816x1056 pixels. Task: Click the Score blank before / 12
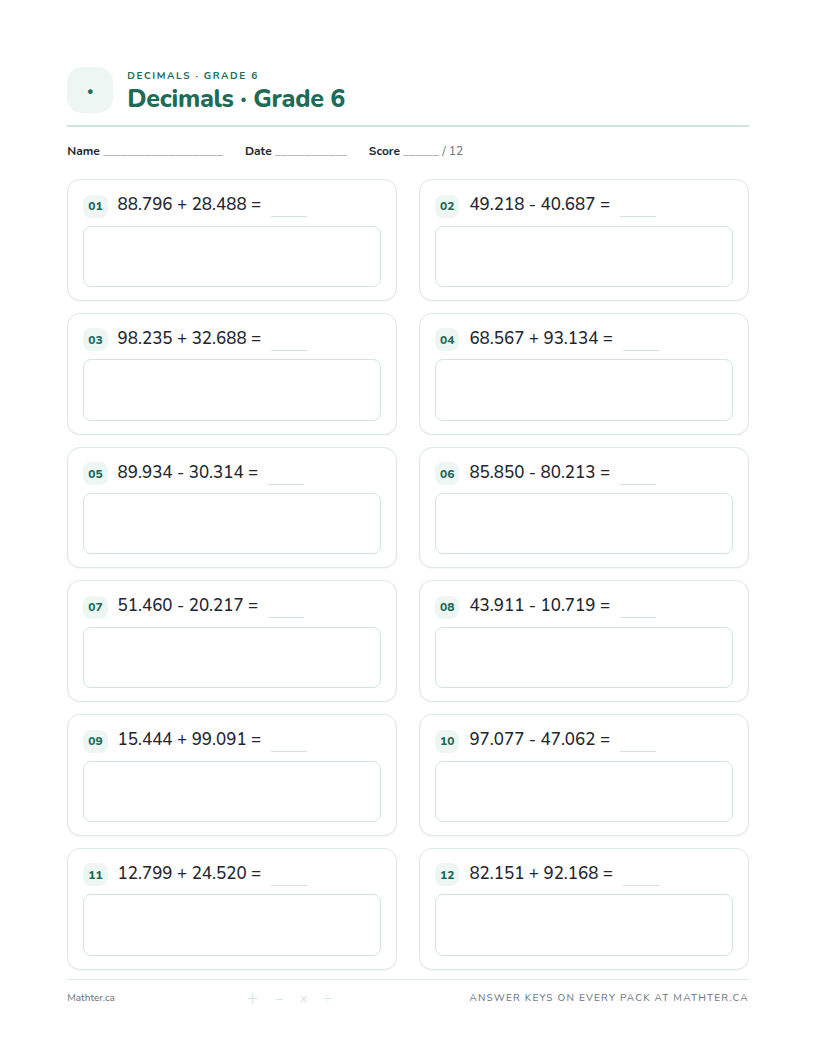point(421,154)
